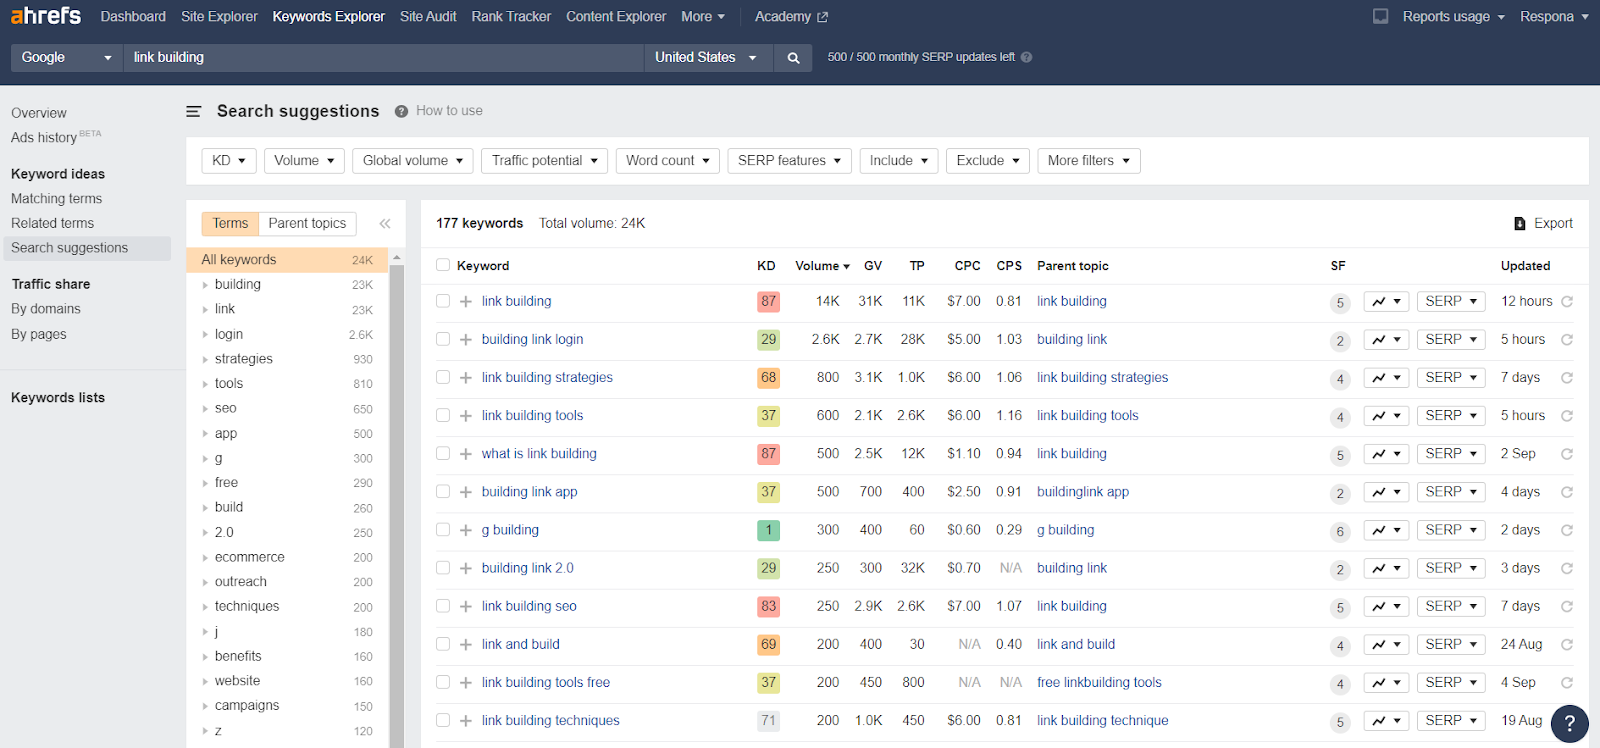The height and width of the screenshot is (748, 1600).
Task: Open the hamburger menu beside Search suggestions
Action: point(194,111)
